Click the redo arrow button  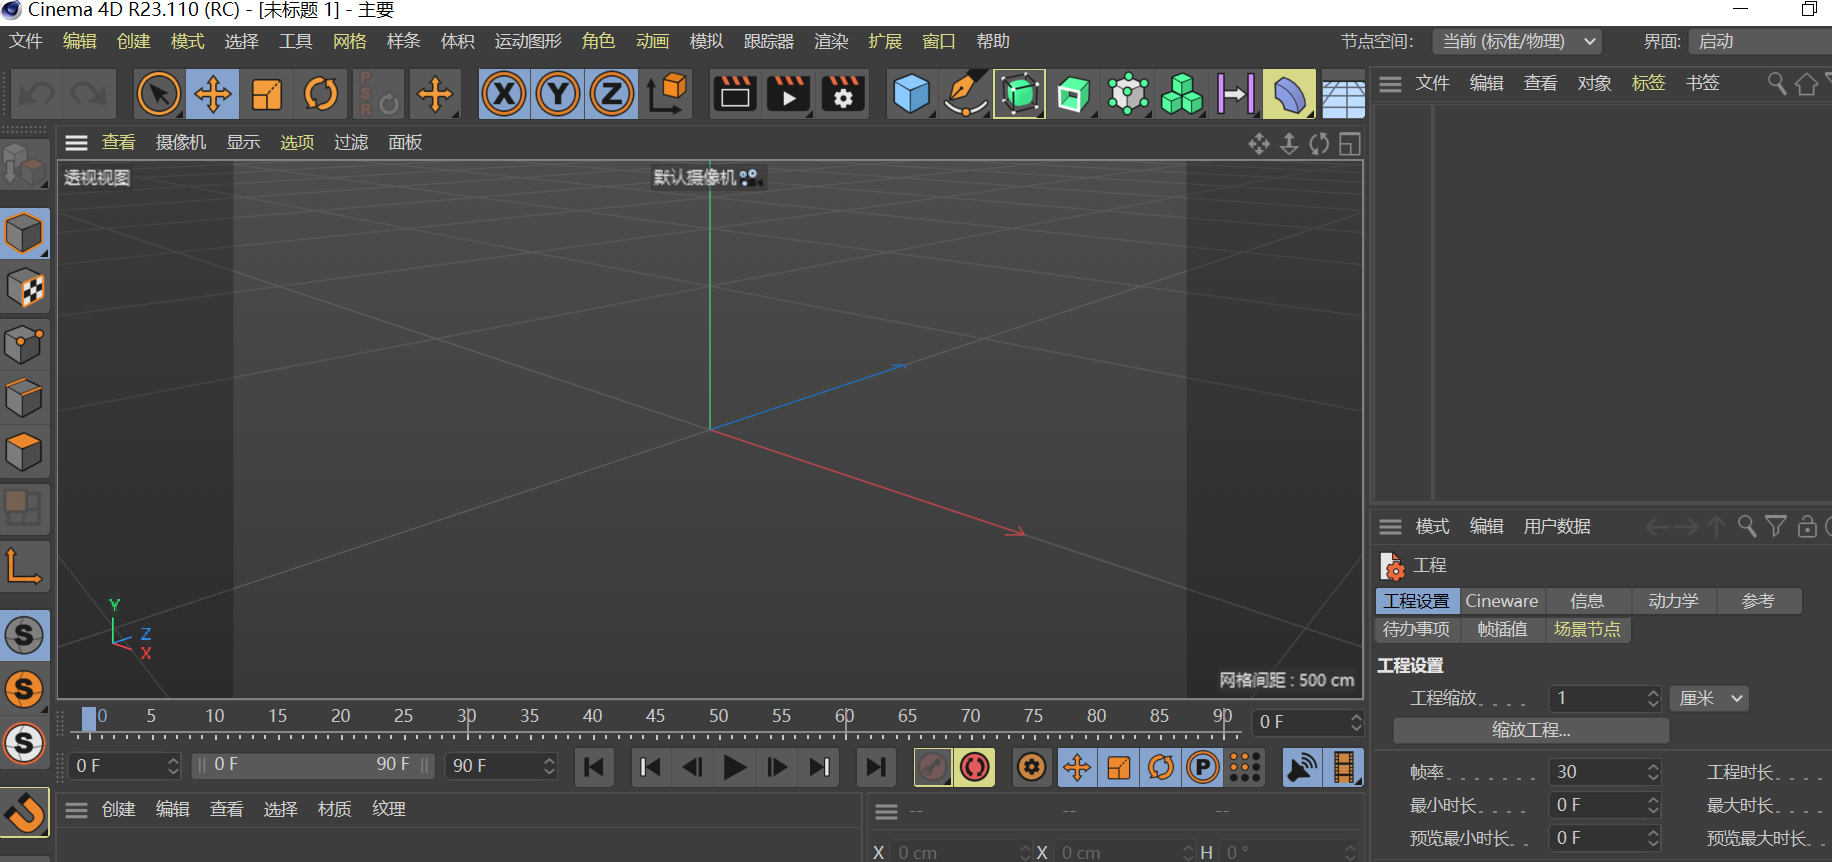coord(90,95)
